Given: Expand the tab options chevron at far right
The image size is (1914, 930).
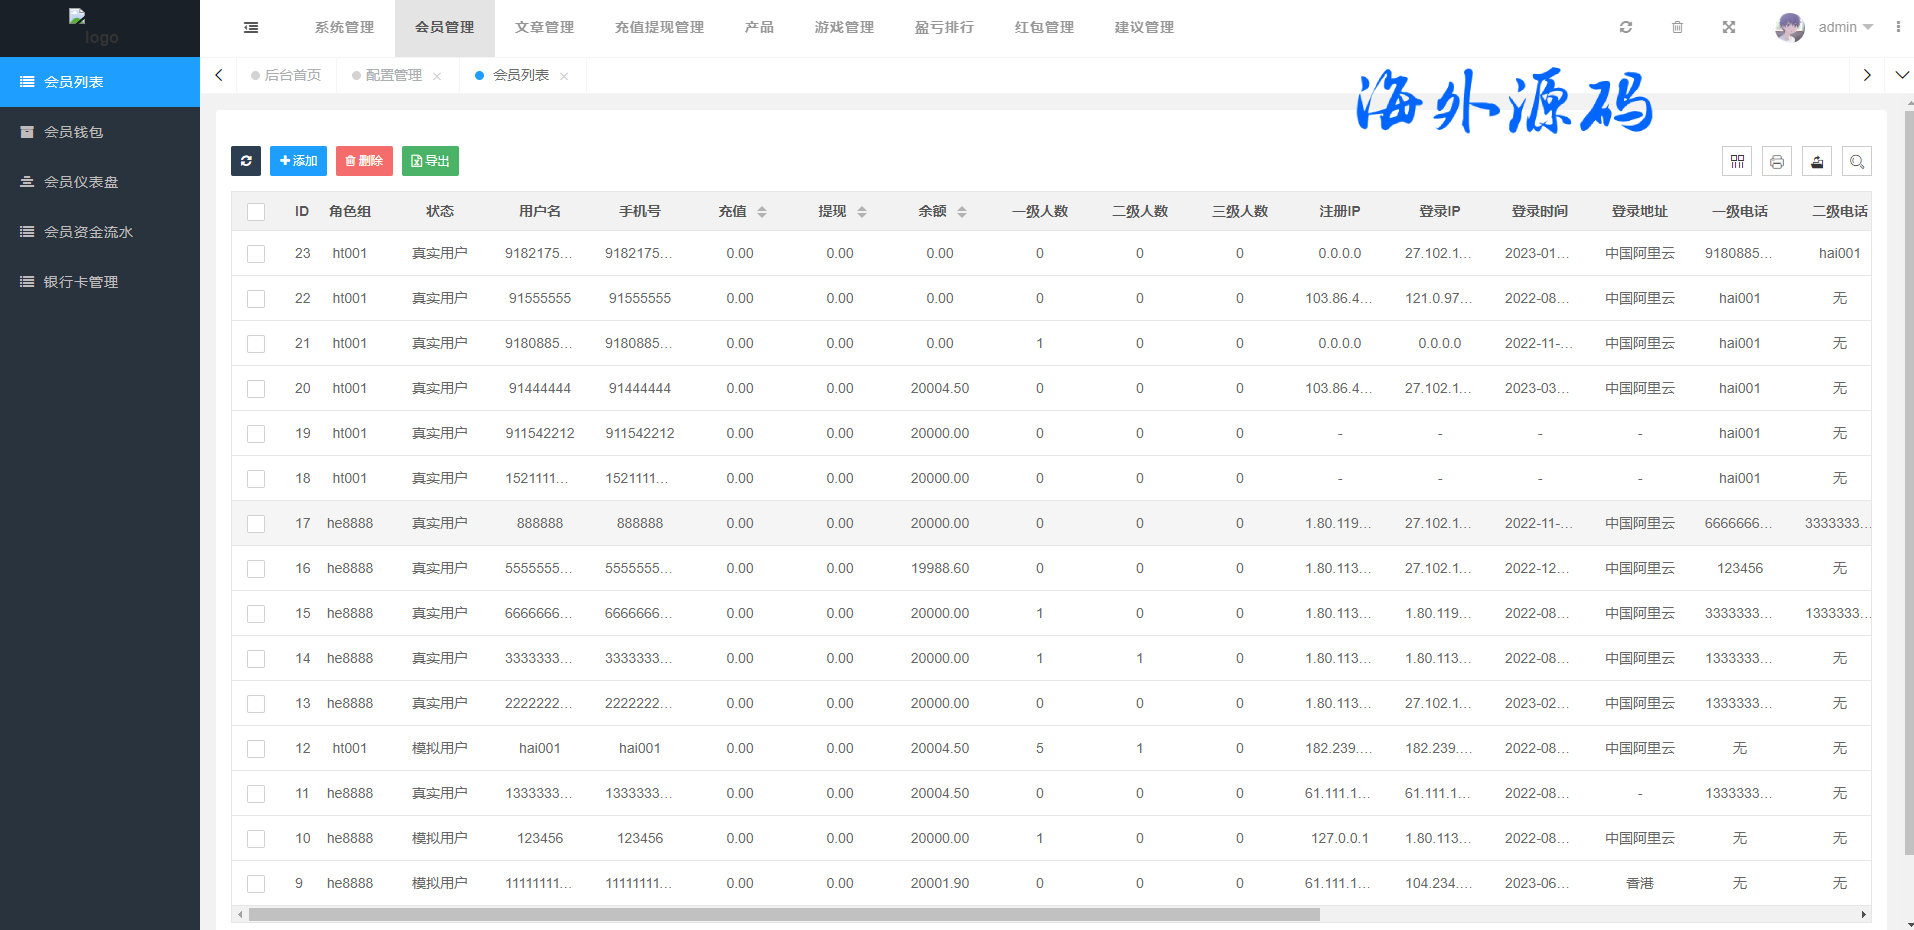Looking at the screenshot, I should [x=1901, y=75].
